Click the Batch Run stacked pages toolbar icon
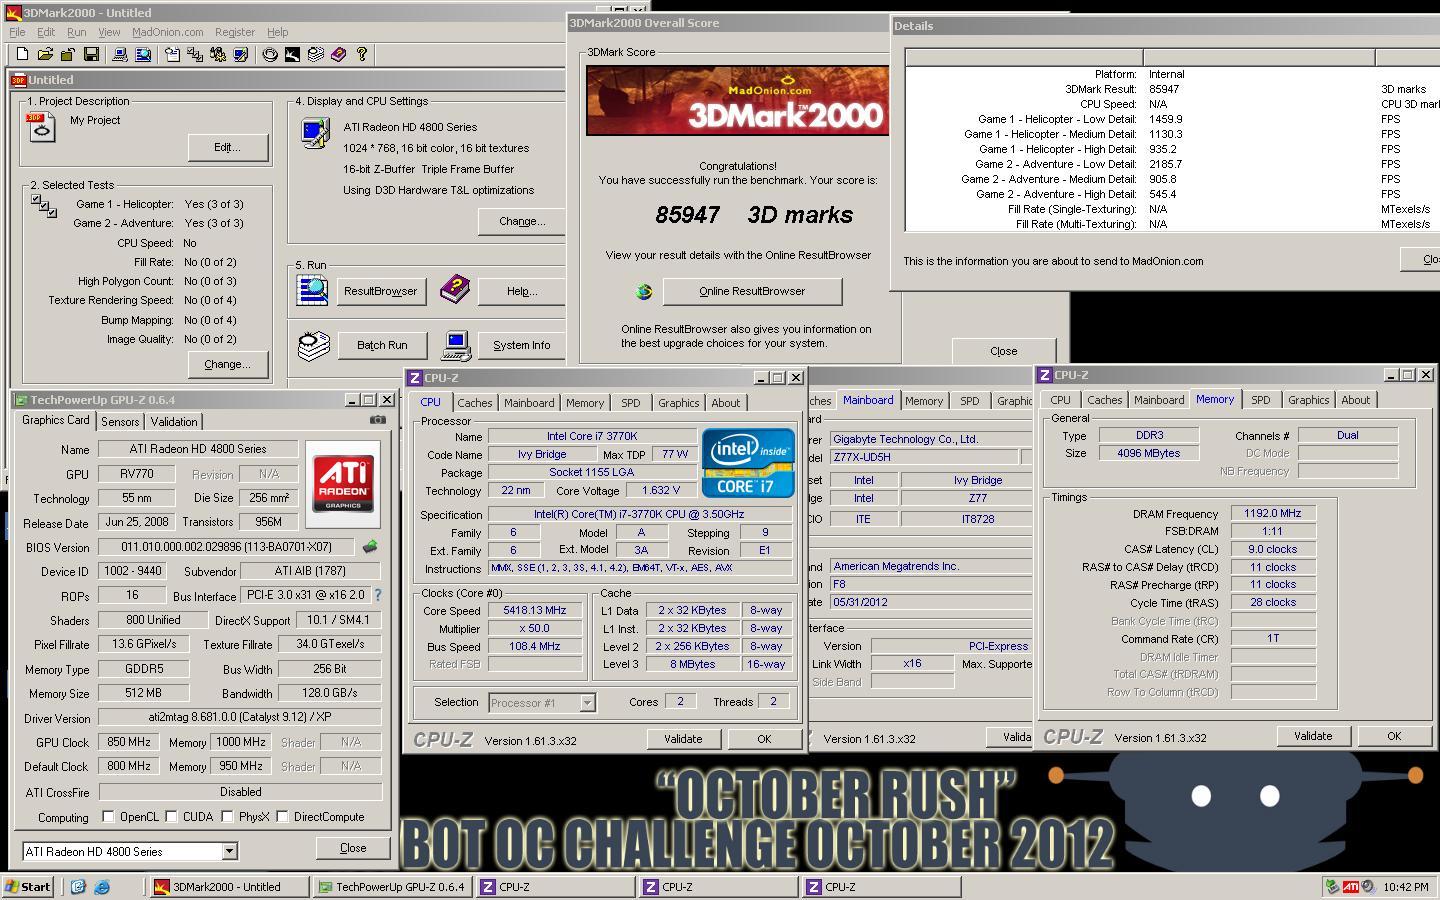This screenshot has height=900, width=1440. click(316, 54)
